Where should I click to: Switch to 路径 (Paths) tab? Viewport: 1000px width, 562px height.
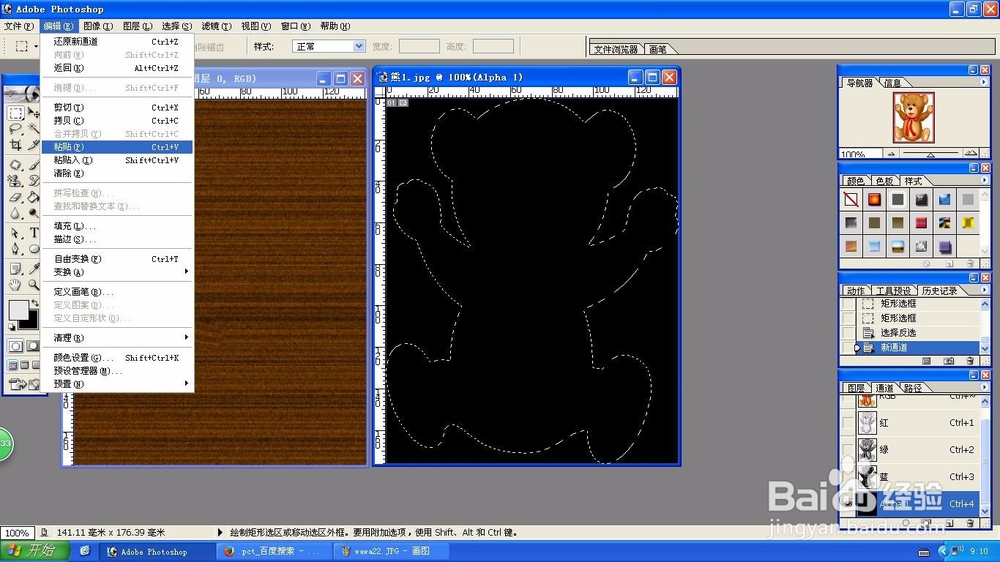pos(913,388)
